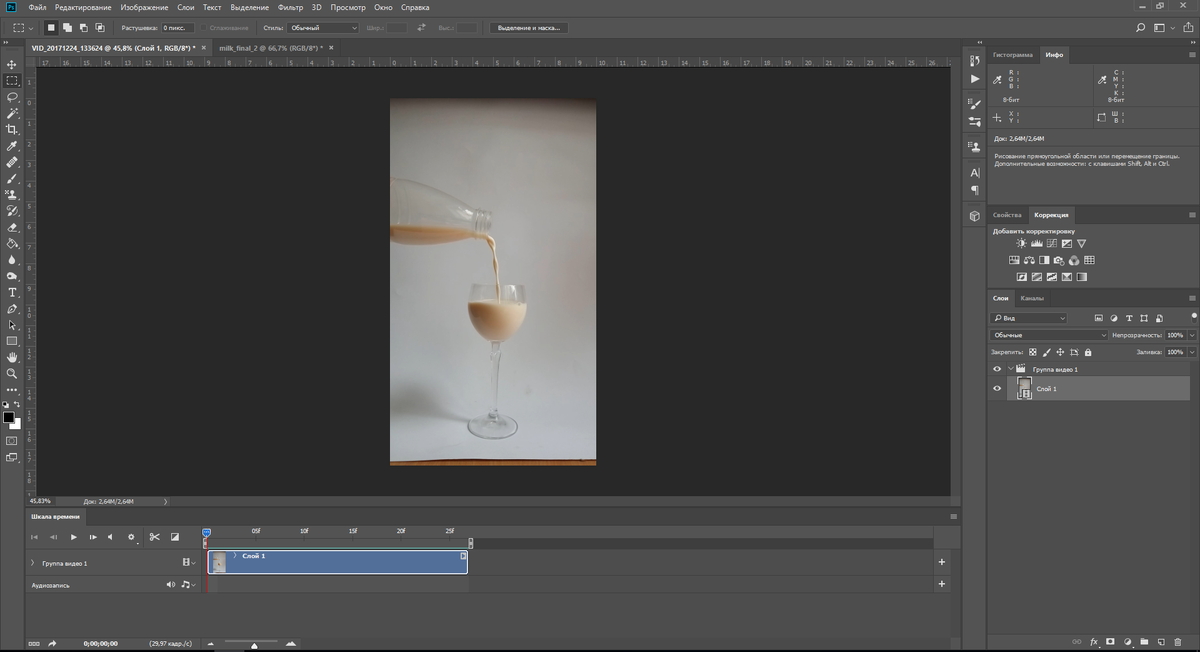Viewport: 1200px width, 652px height.
Task: Click lock position icon in Layers panel
Action: pos(1060,352)
